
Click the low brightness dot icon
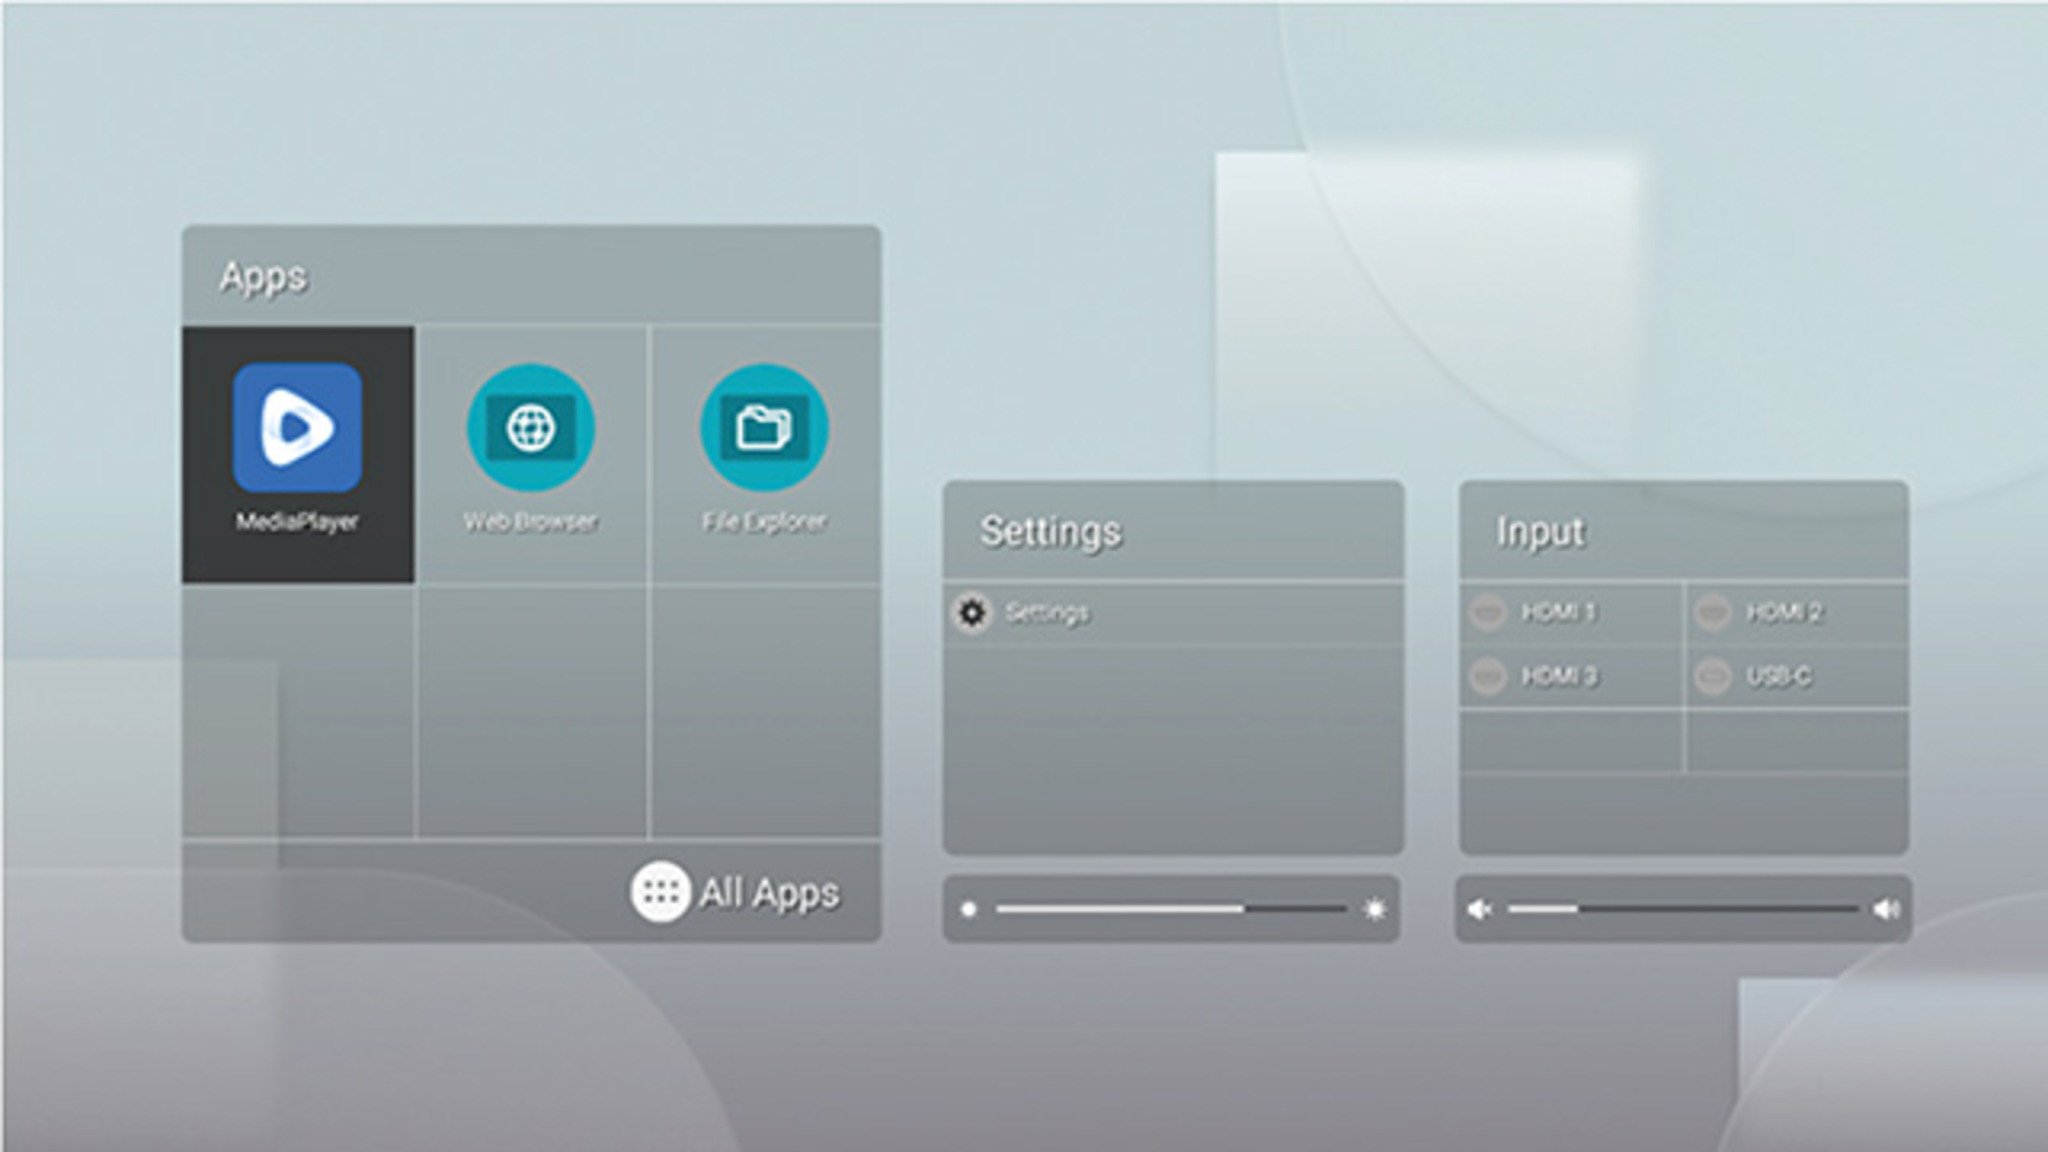[x=968, y=910]
